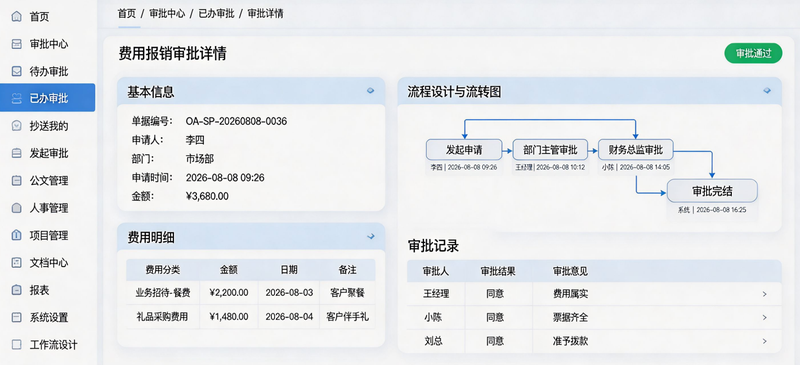Select the 审批完结 flow node
The height and width of the screenshot is (365, 800).
712,191
